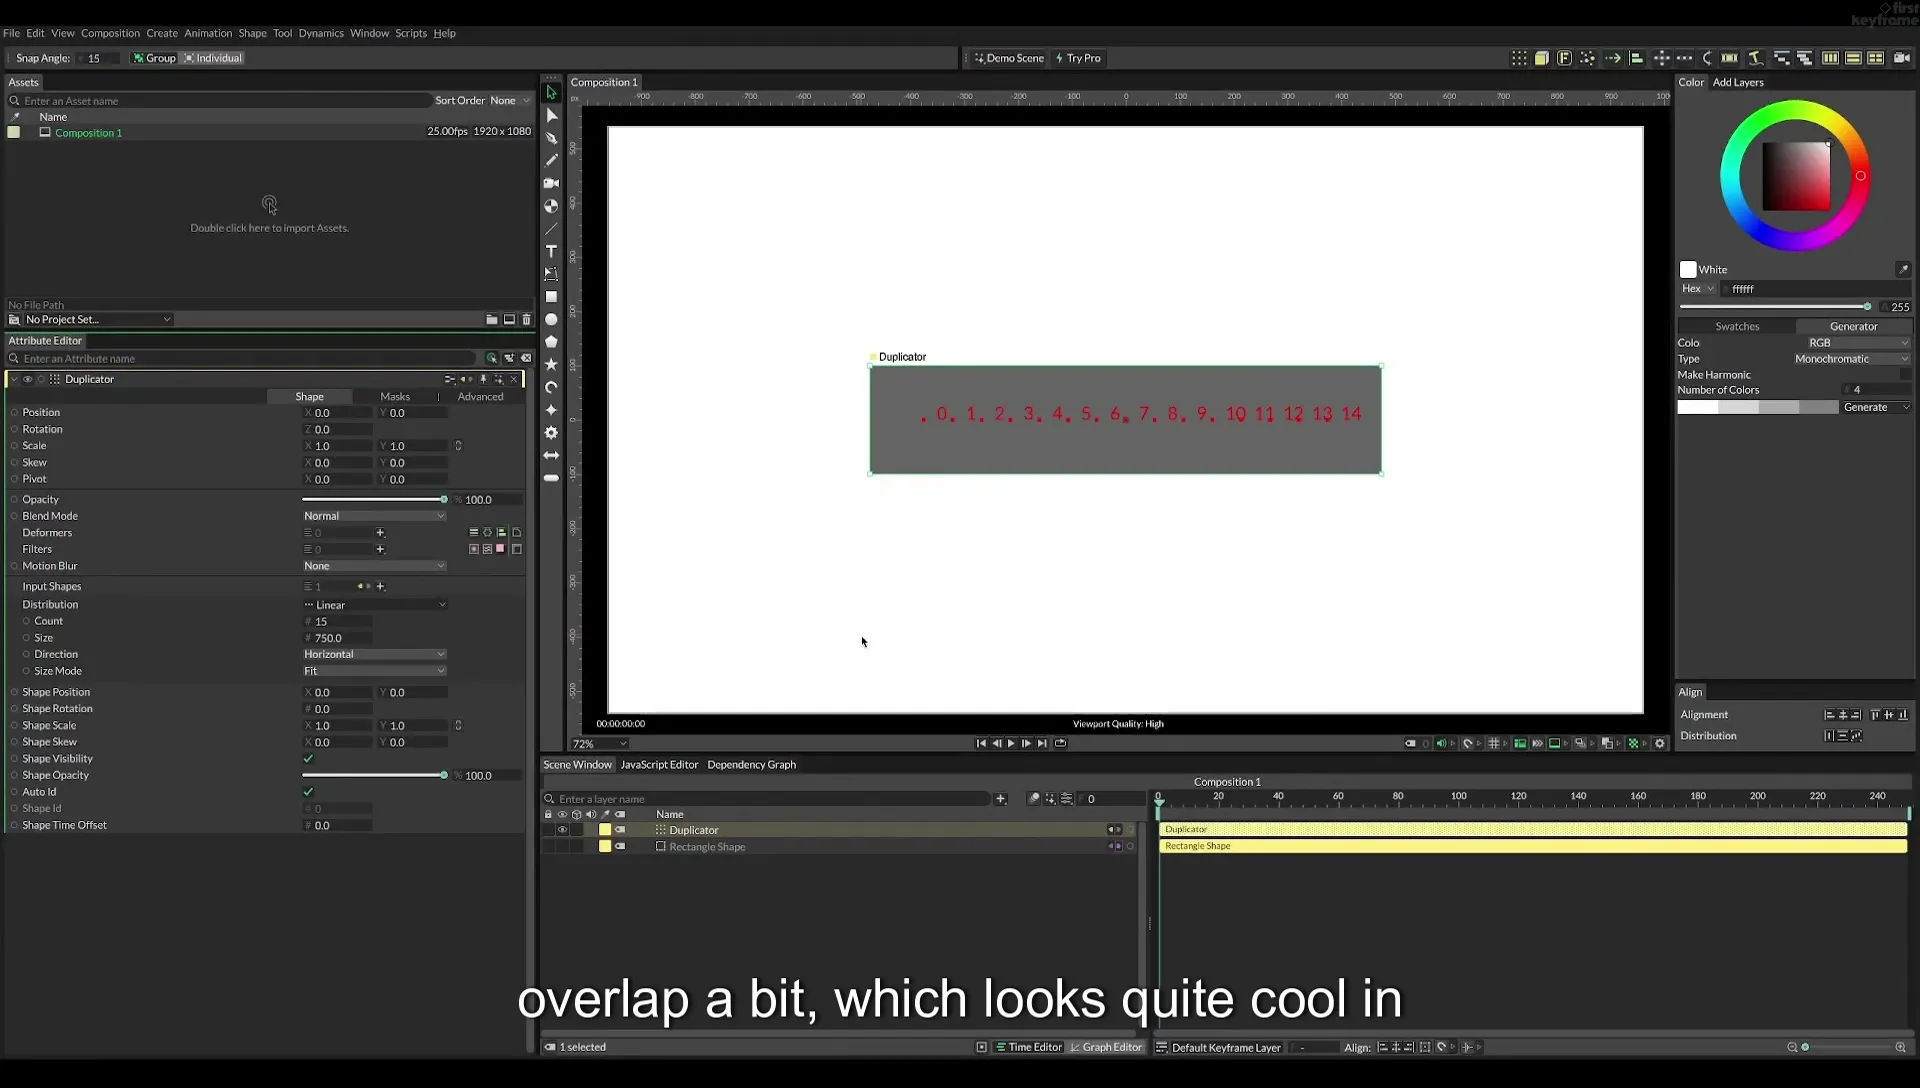The width and height of the screenshot is (1920, 1088).
Task: Select the Arc shape tool
Action: coord(551,388)
